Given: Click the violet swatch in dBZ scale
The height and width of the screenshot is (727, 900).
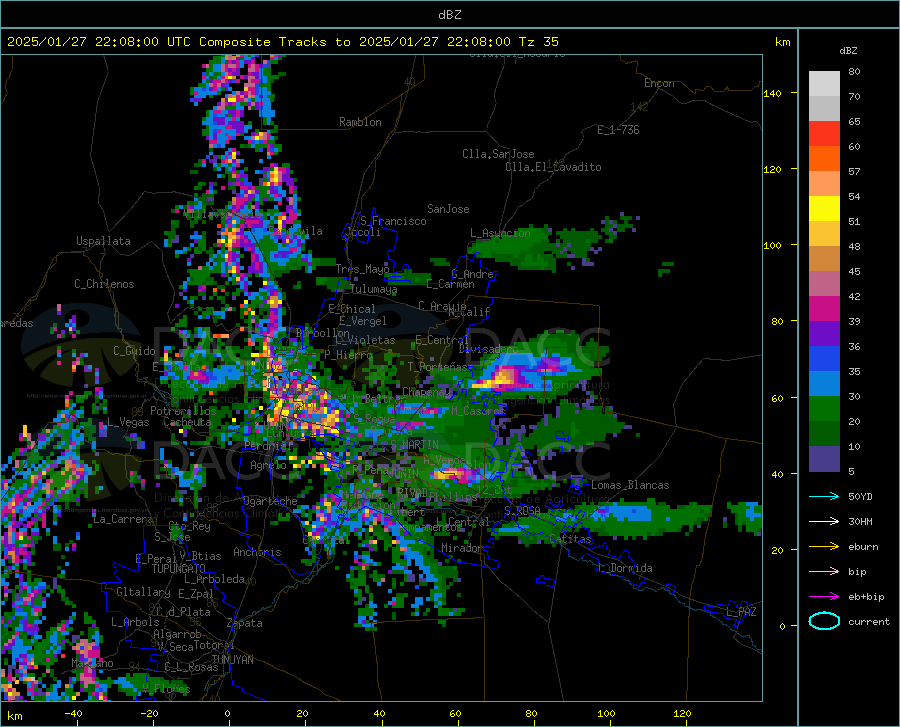Looking at the screenshot, I should tap(824, 334).
